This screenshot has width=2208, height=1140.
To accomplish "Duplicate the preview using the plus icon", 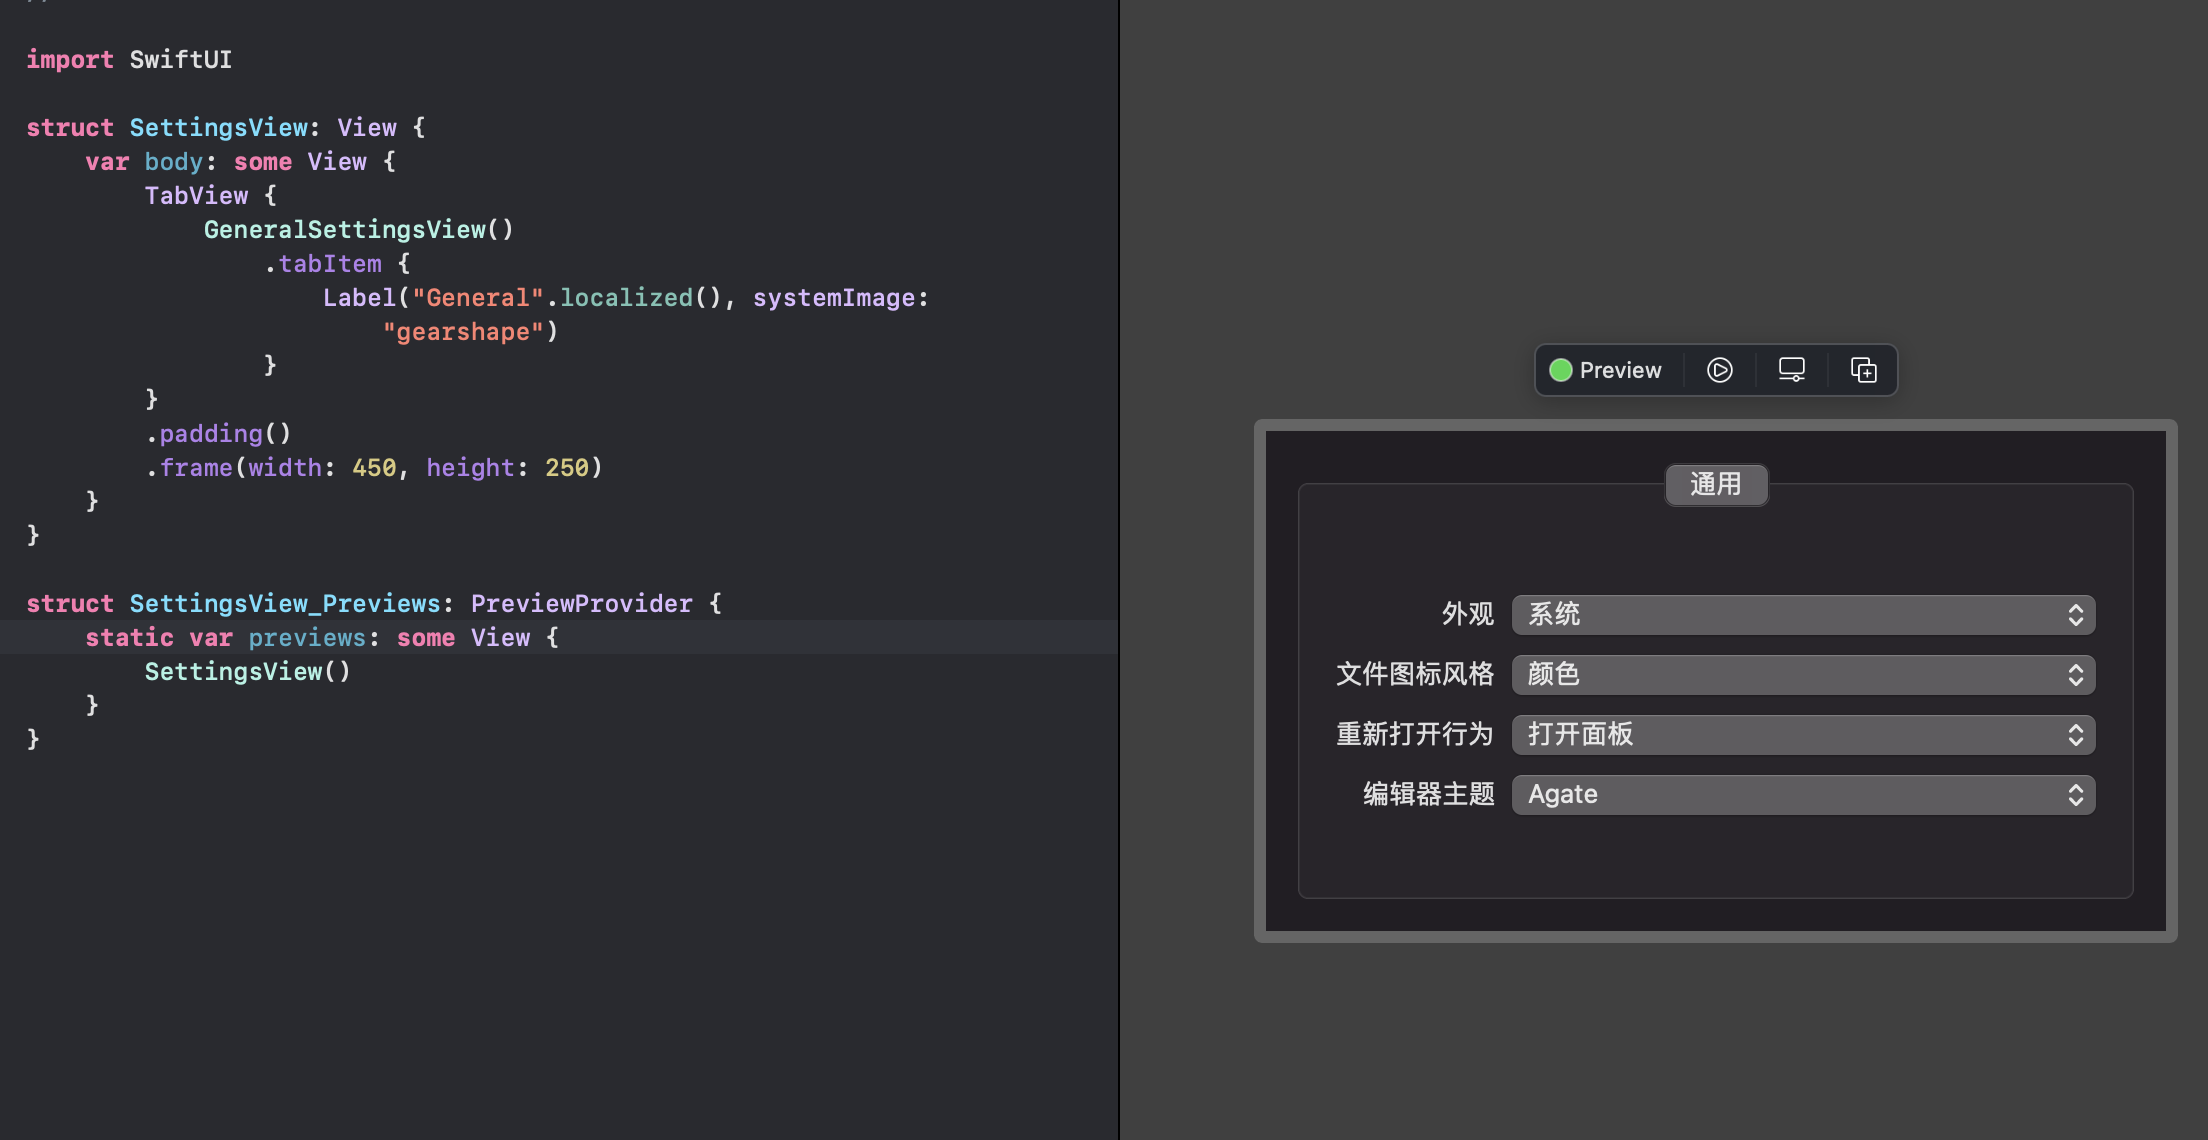I will (x=1863, y=370).
